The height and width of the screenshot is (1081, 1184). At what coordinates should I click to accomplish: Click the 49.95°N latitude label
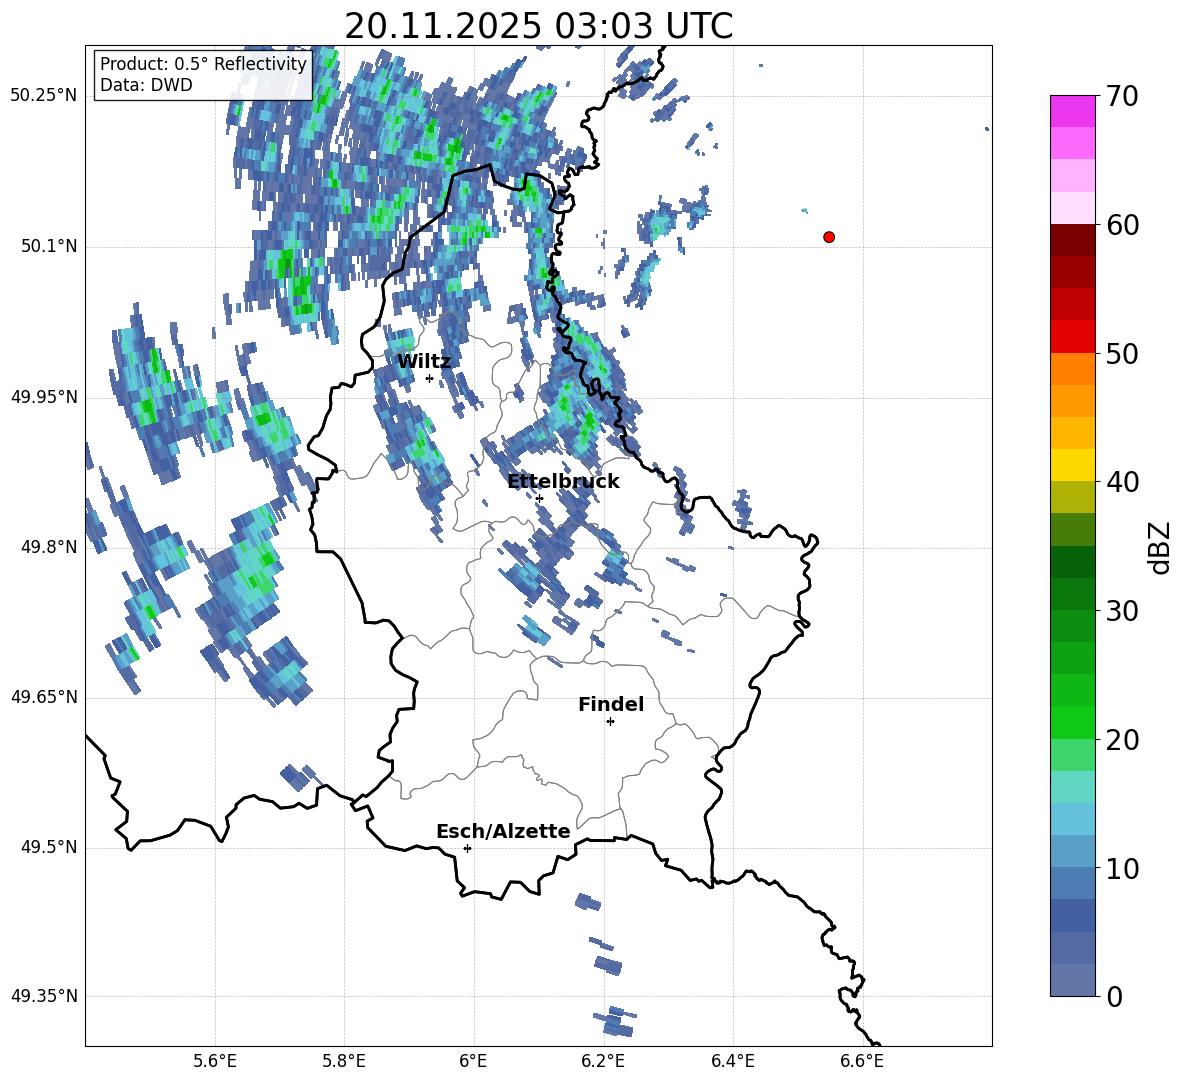point(44,397)
